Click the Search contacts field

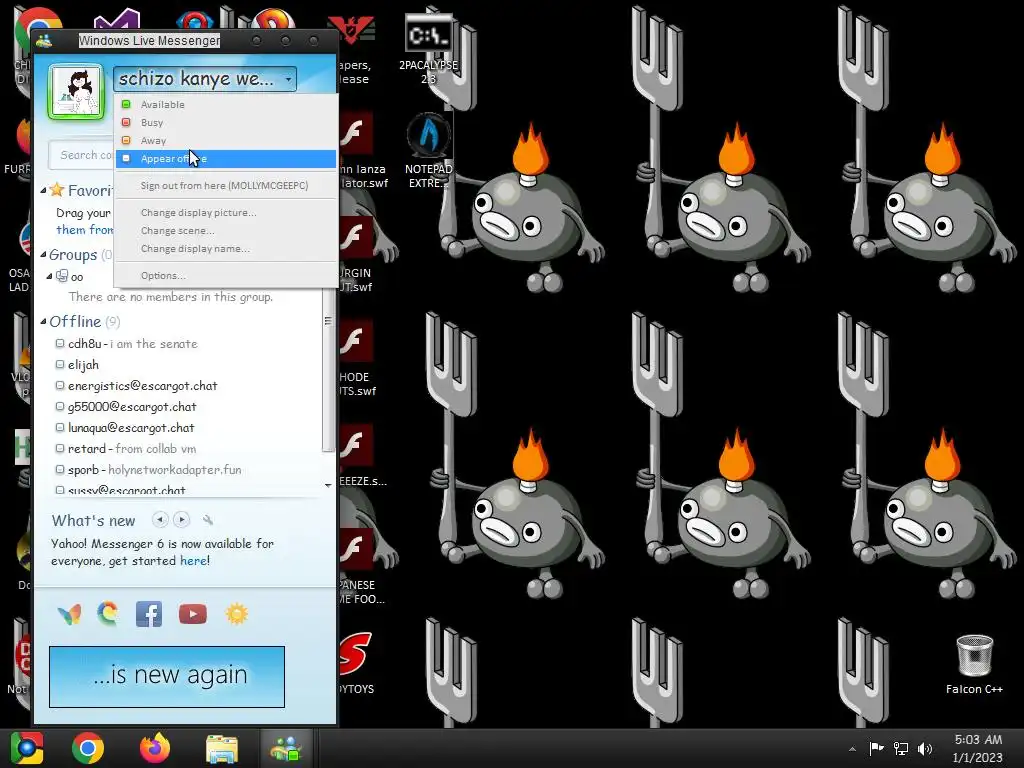click(x=81, y=155)
